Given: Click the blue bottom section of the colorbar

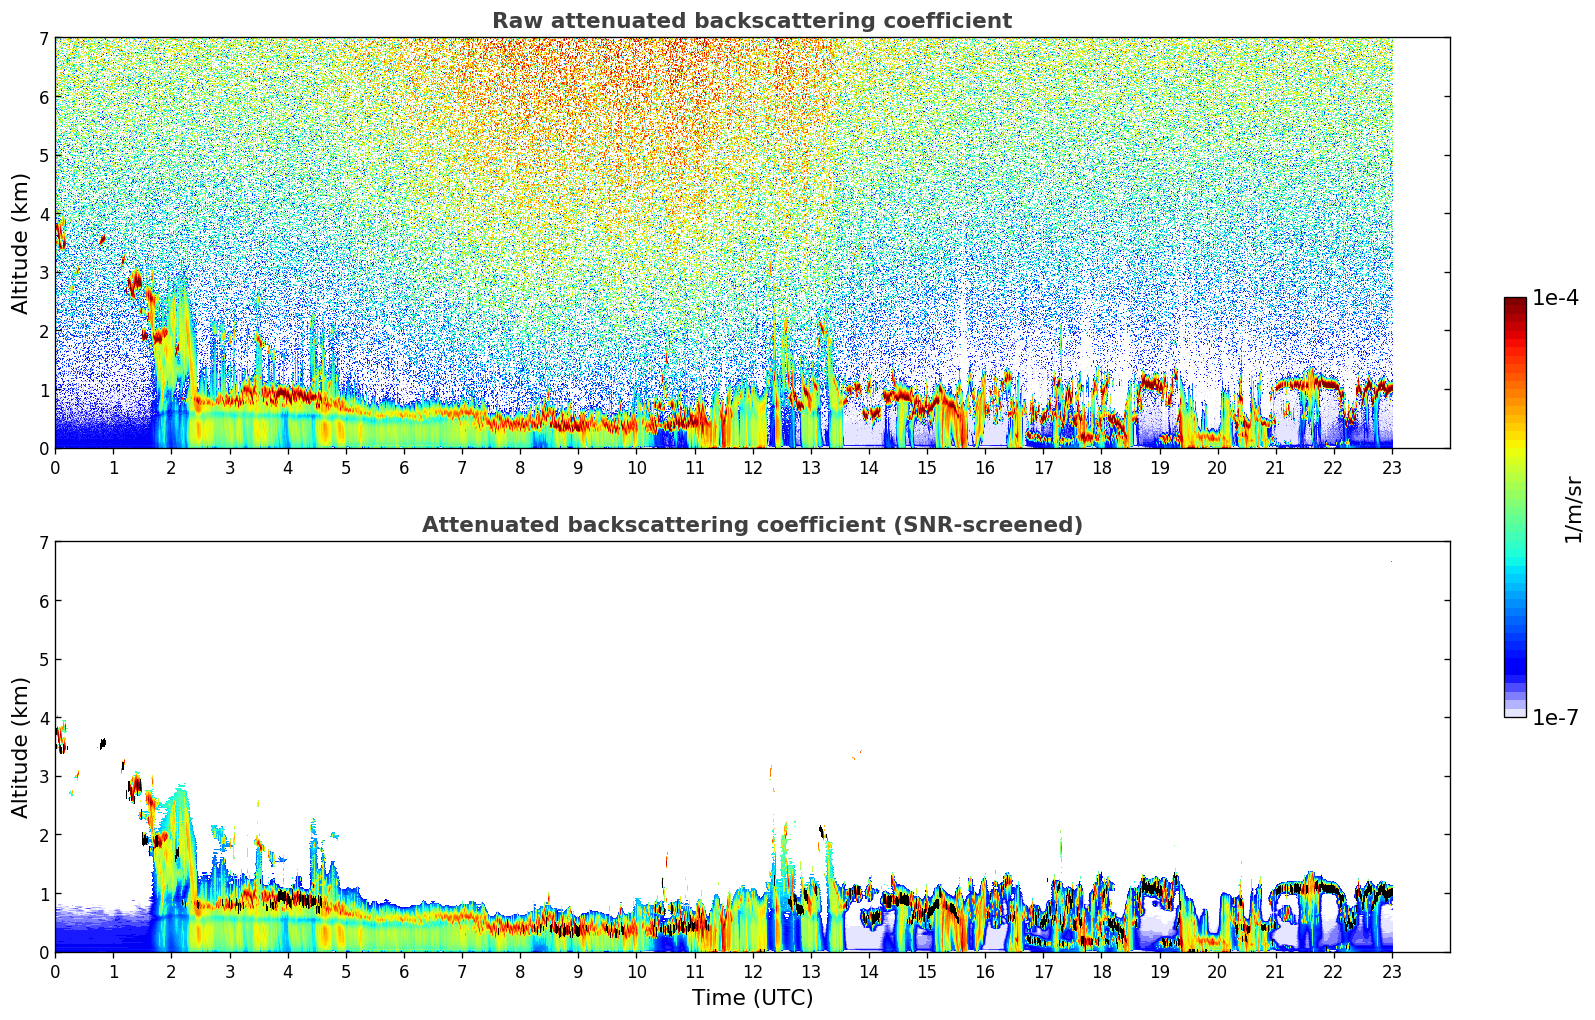Looking at the screenshot, I should (1515, 660).
